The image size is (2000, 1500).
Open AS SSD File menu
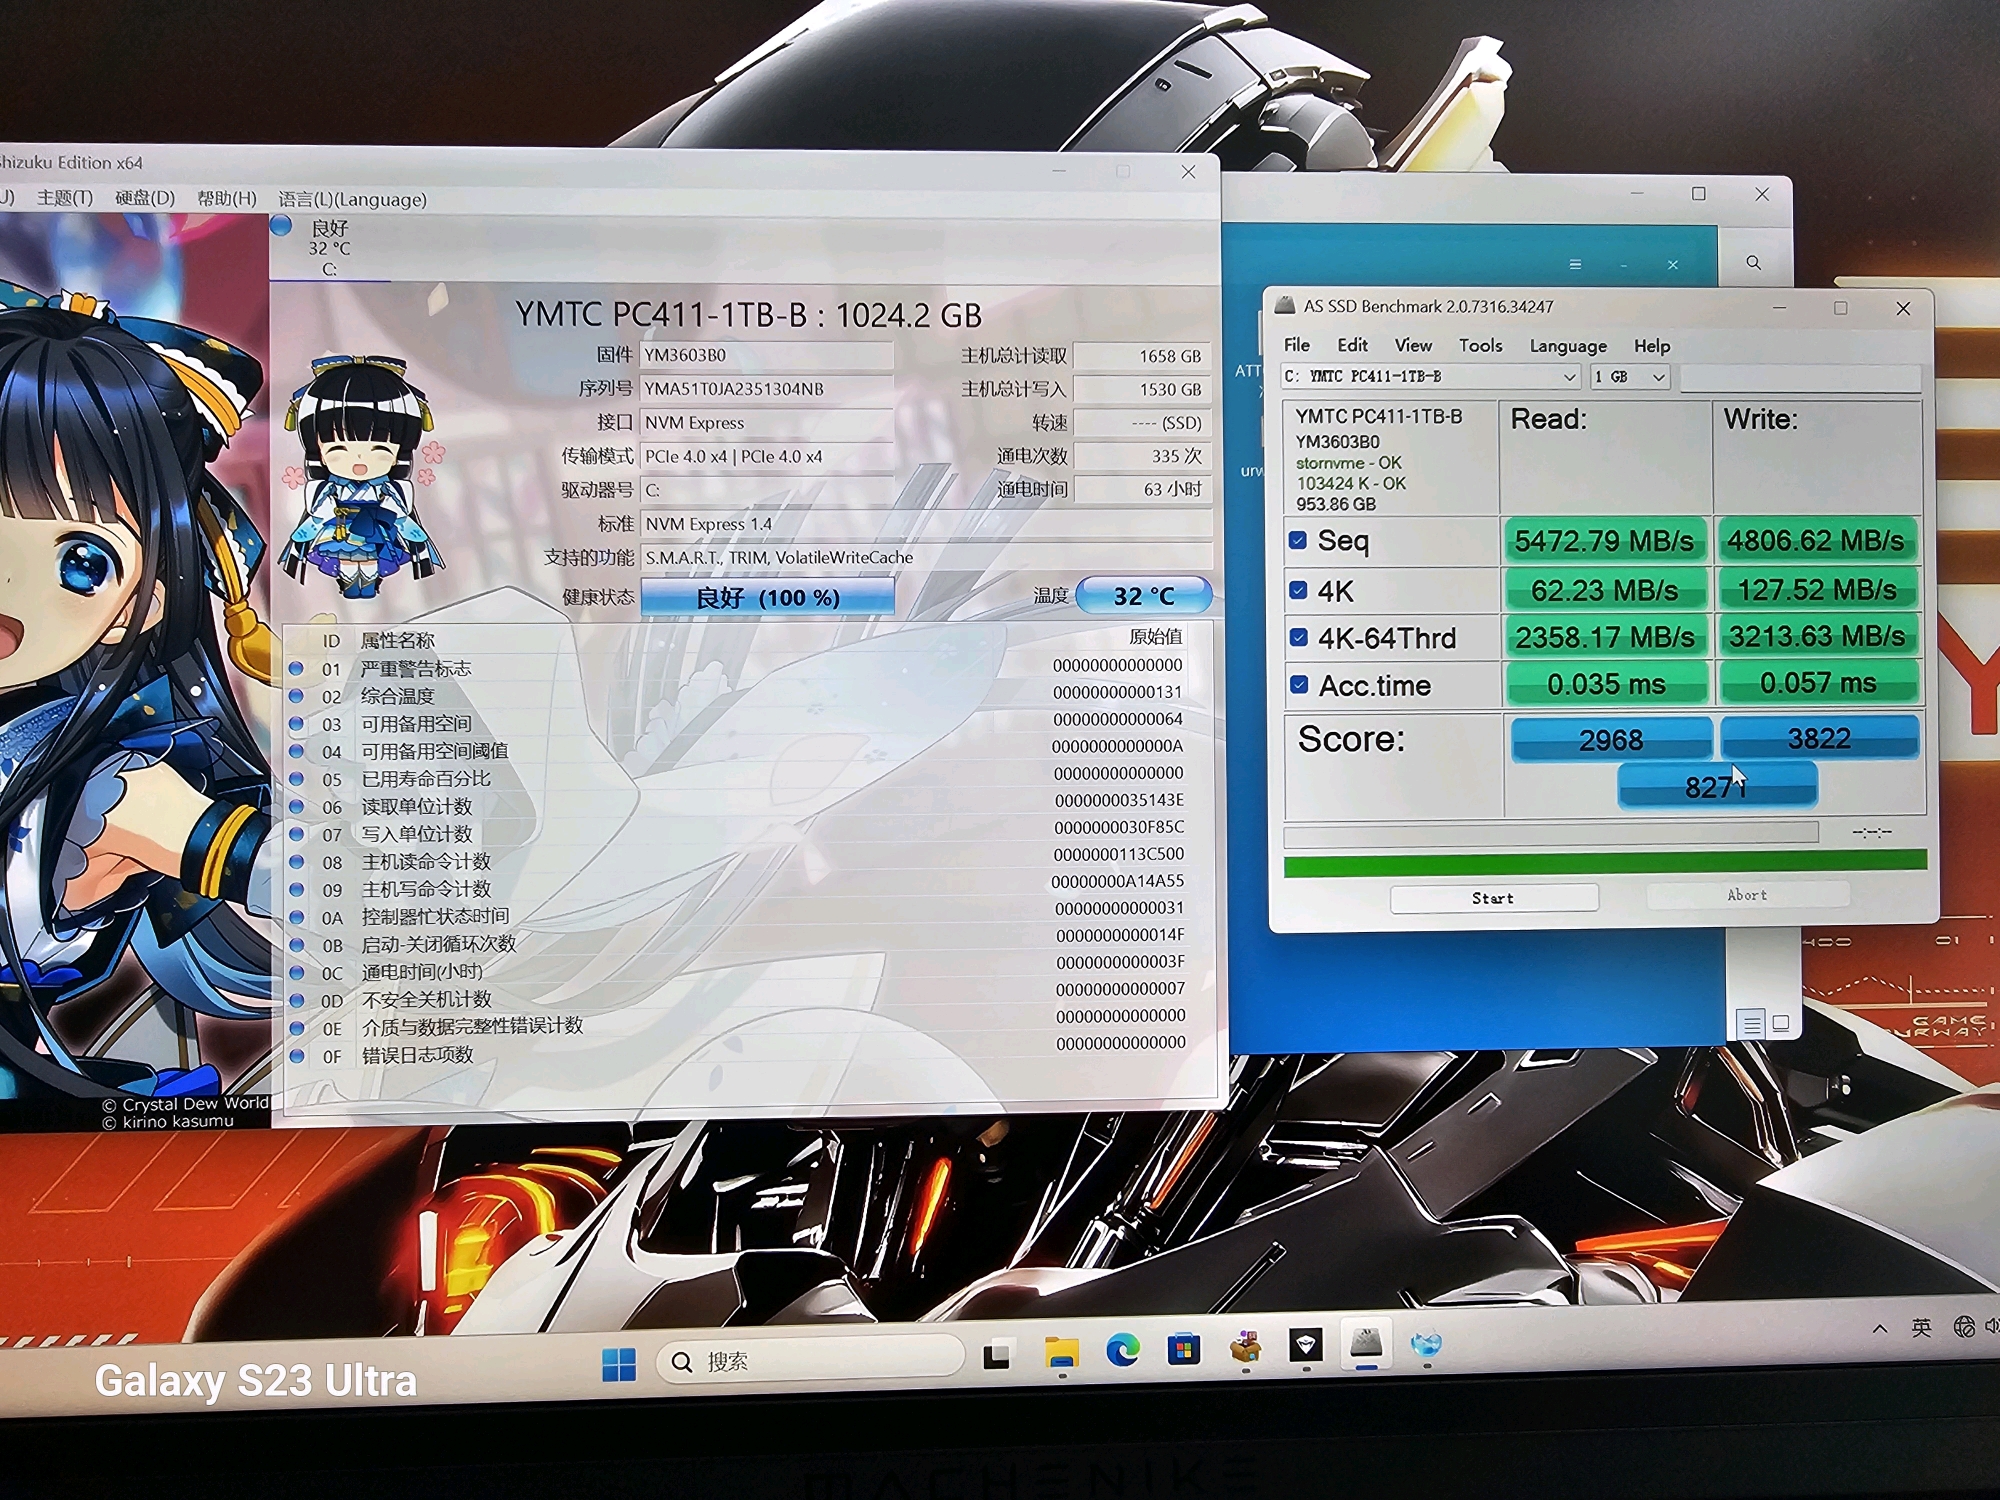pyautogui.click(x=1297, y=345)
